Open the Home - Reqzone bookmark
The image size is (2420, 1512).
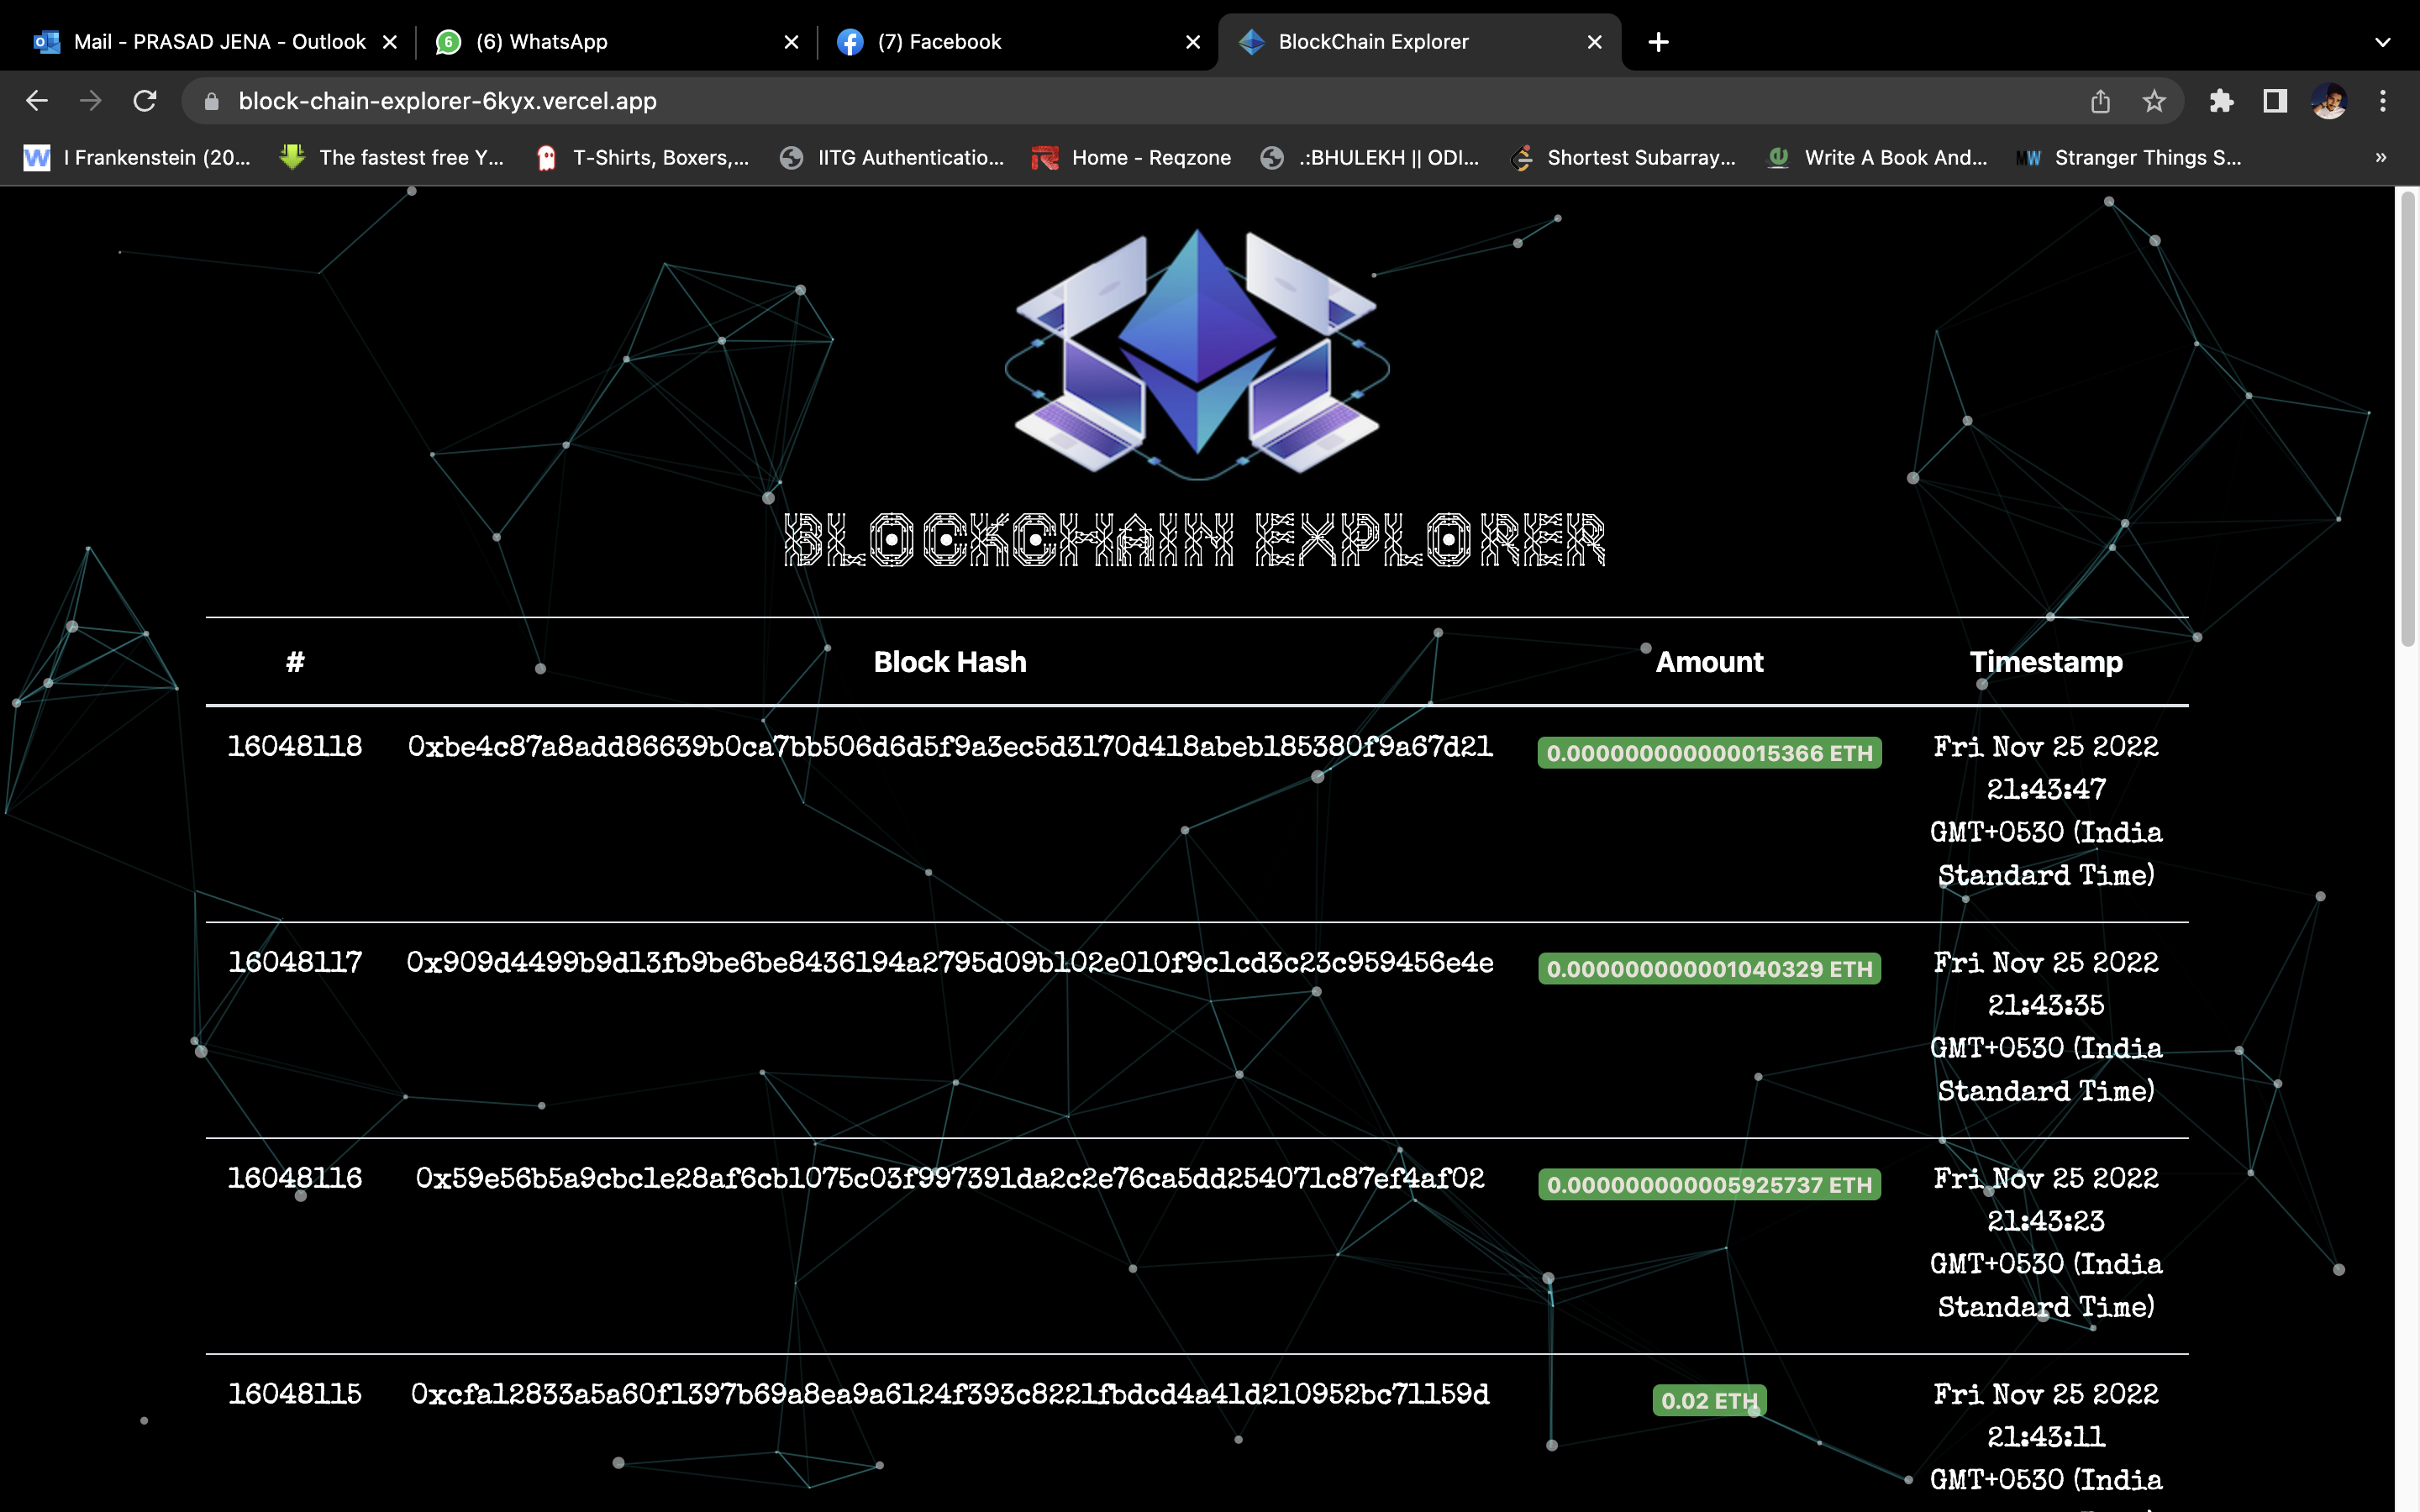click(x=1132, y=158)
